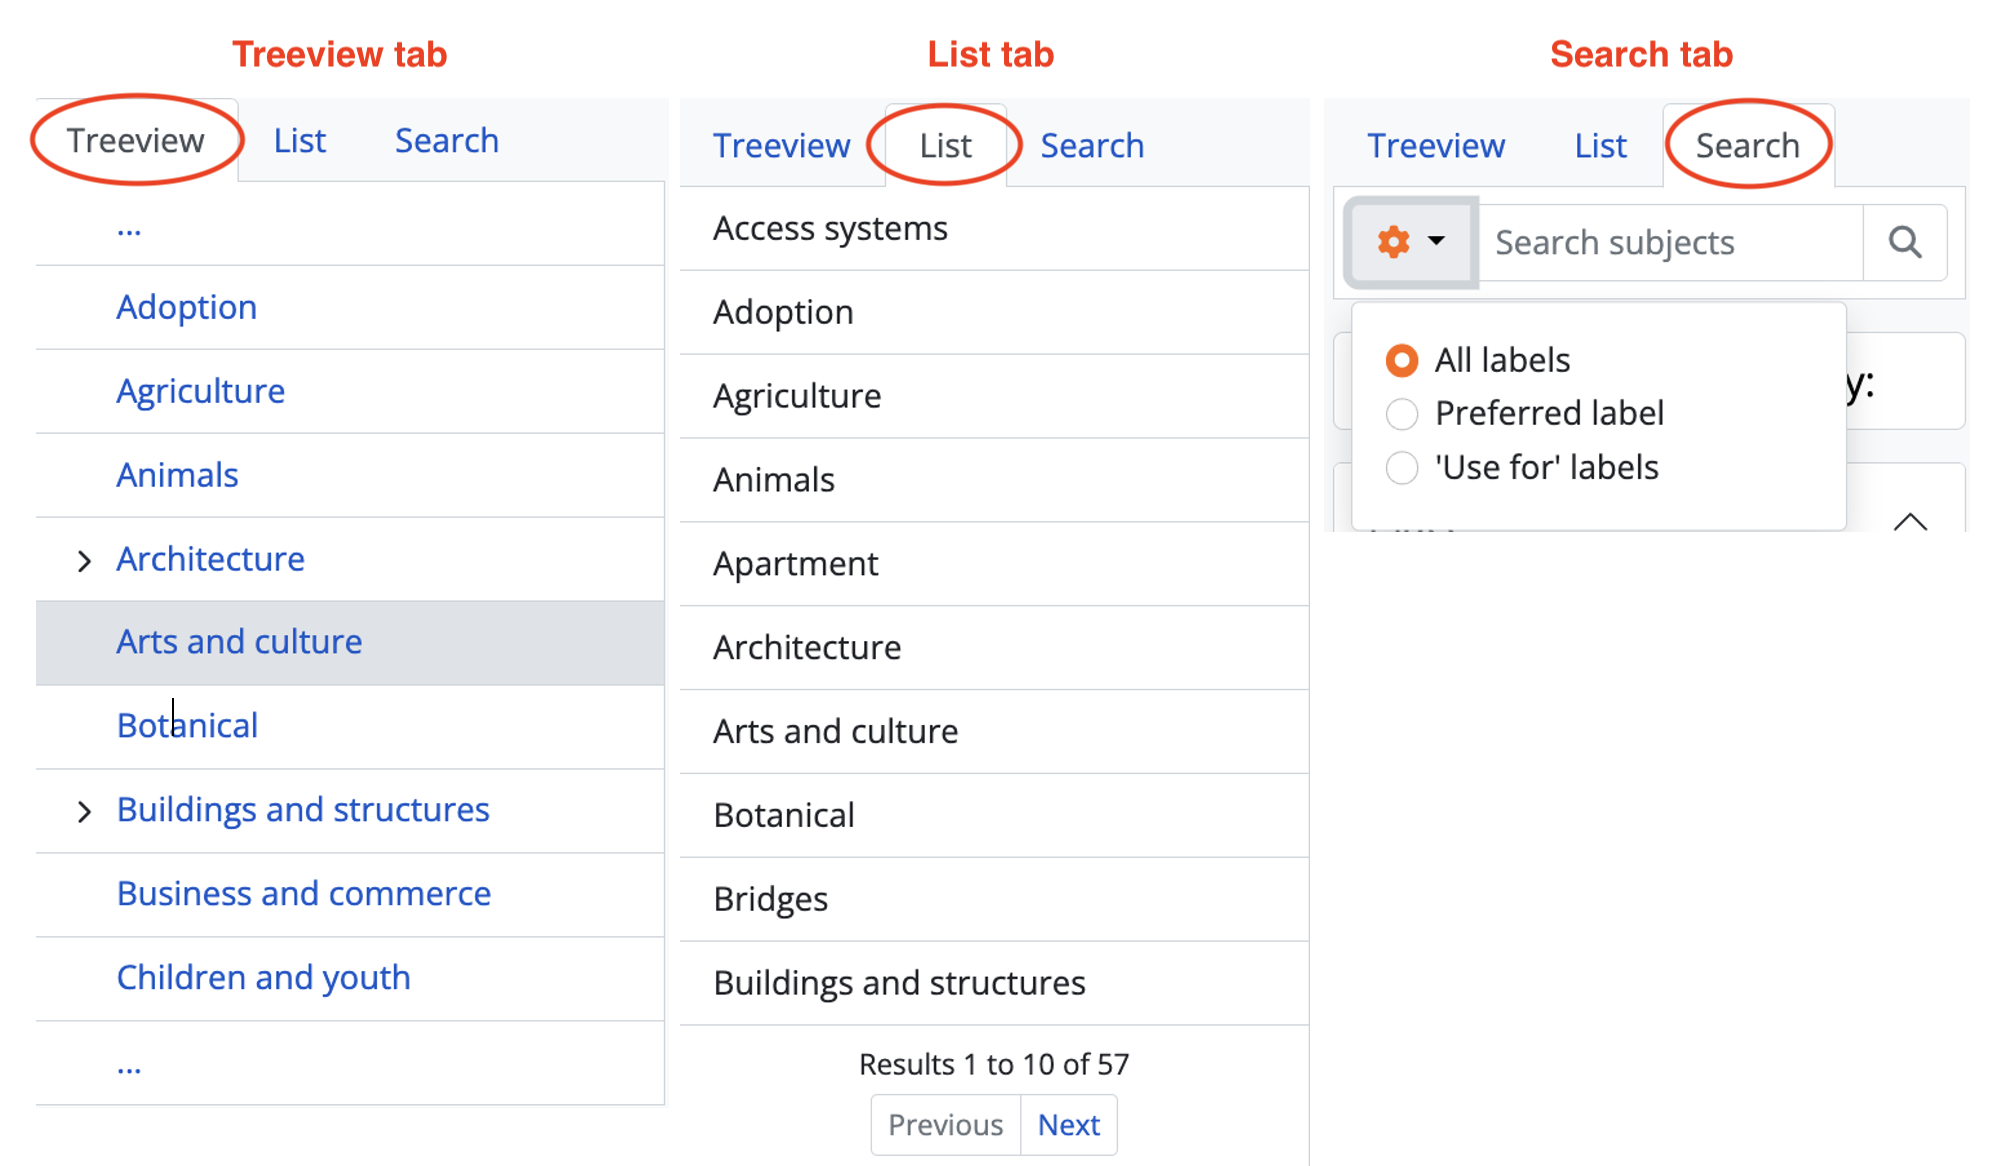The width and height of the screenshot is (1998, 1166).
Task: Open the circled List tab
Action: (945, 146)
